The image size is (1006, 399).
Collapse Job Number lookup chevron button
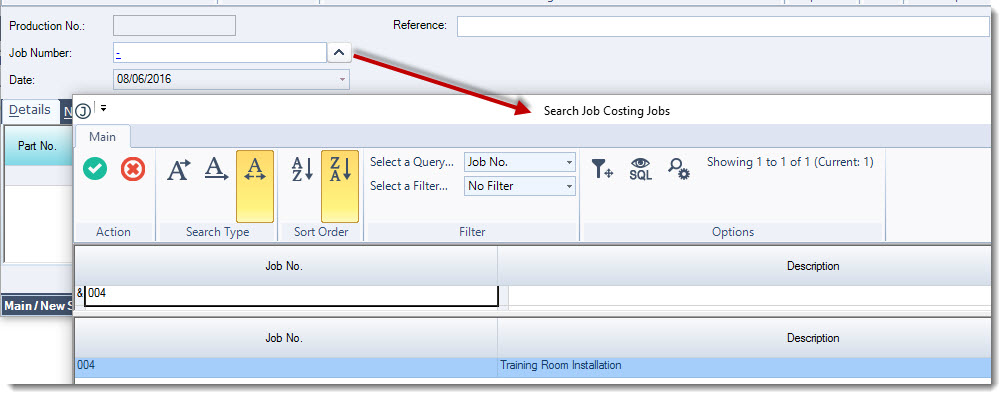point(340,53)
